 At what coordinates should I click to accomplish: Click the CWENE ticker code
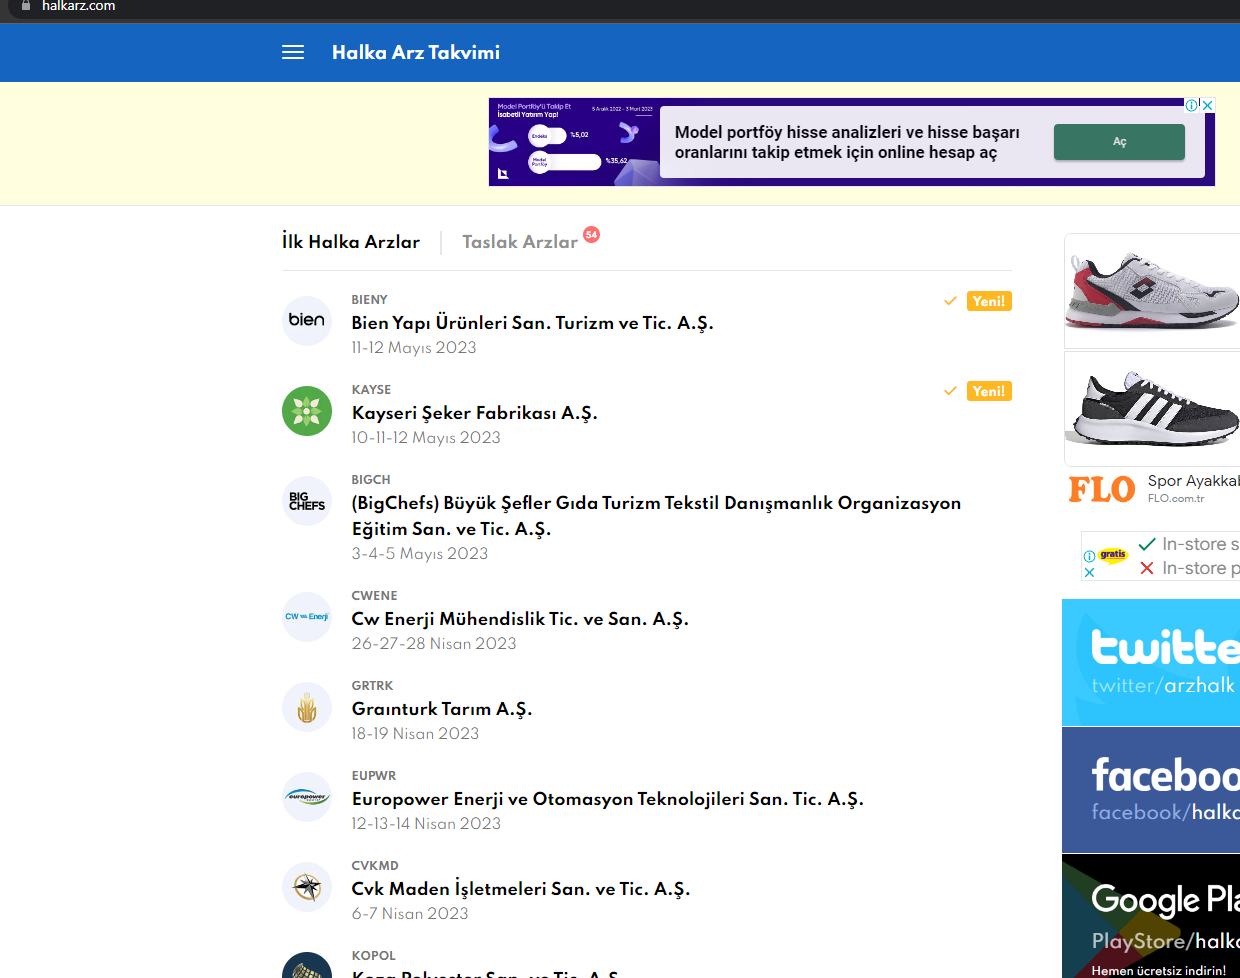tap(374, 596)
